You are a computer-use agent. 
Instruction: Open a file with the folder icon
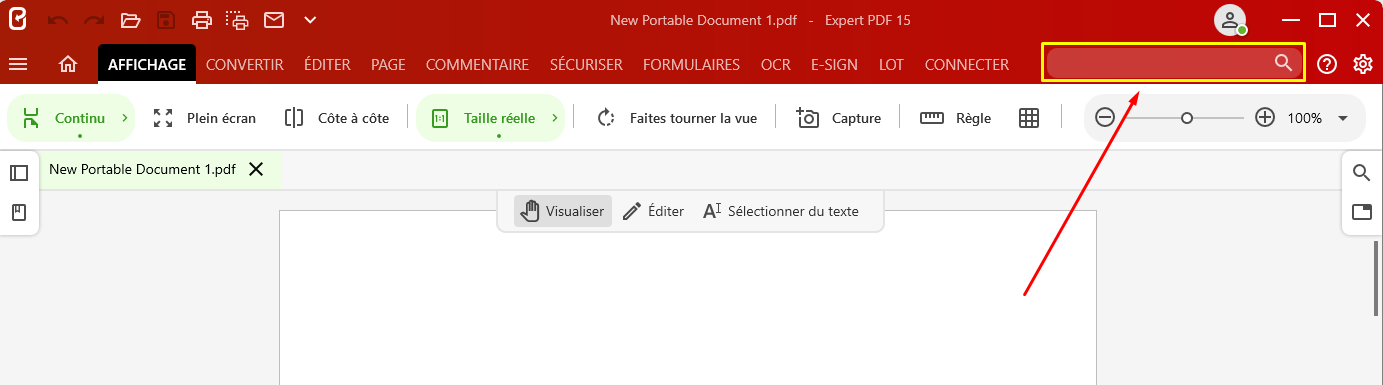pos(130,20)
